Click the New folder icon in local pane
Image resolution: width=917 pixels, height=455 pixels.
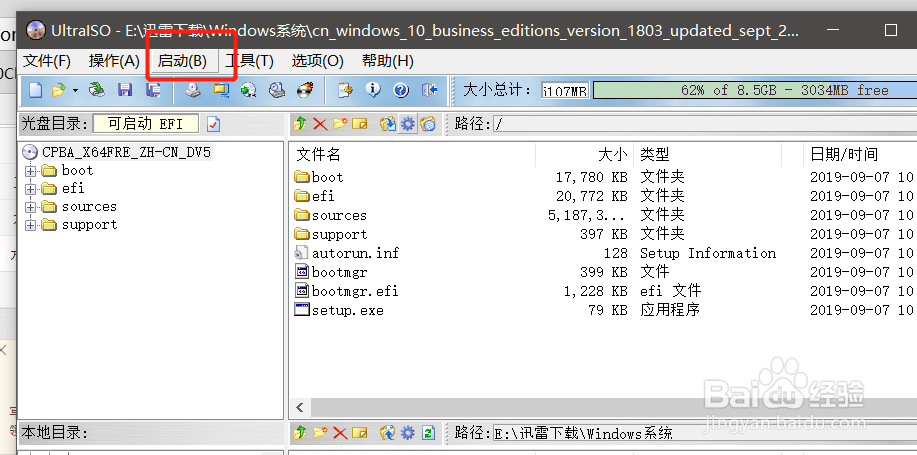tap(320, 433)
